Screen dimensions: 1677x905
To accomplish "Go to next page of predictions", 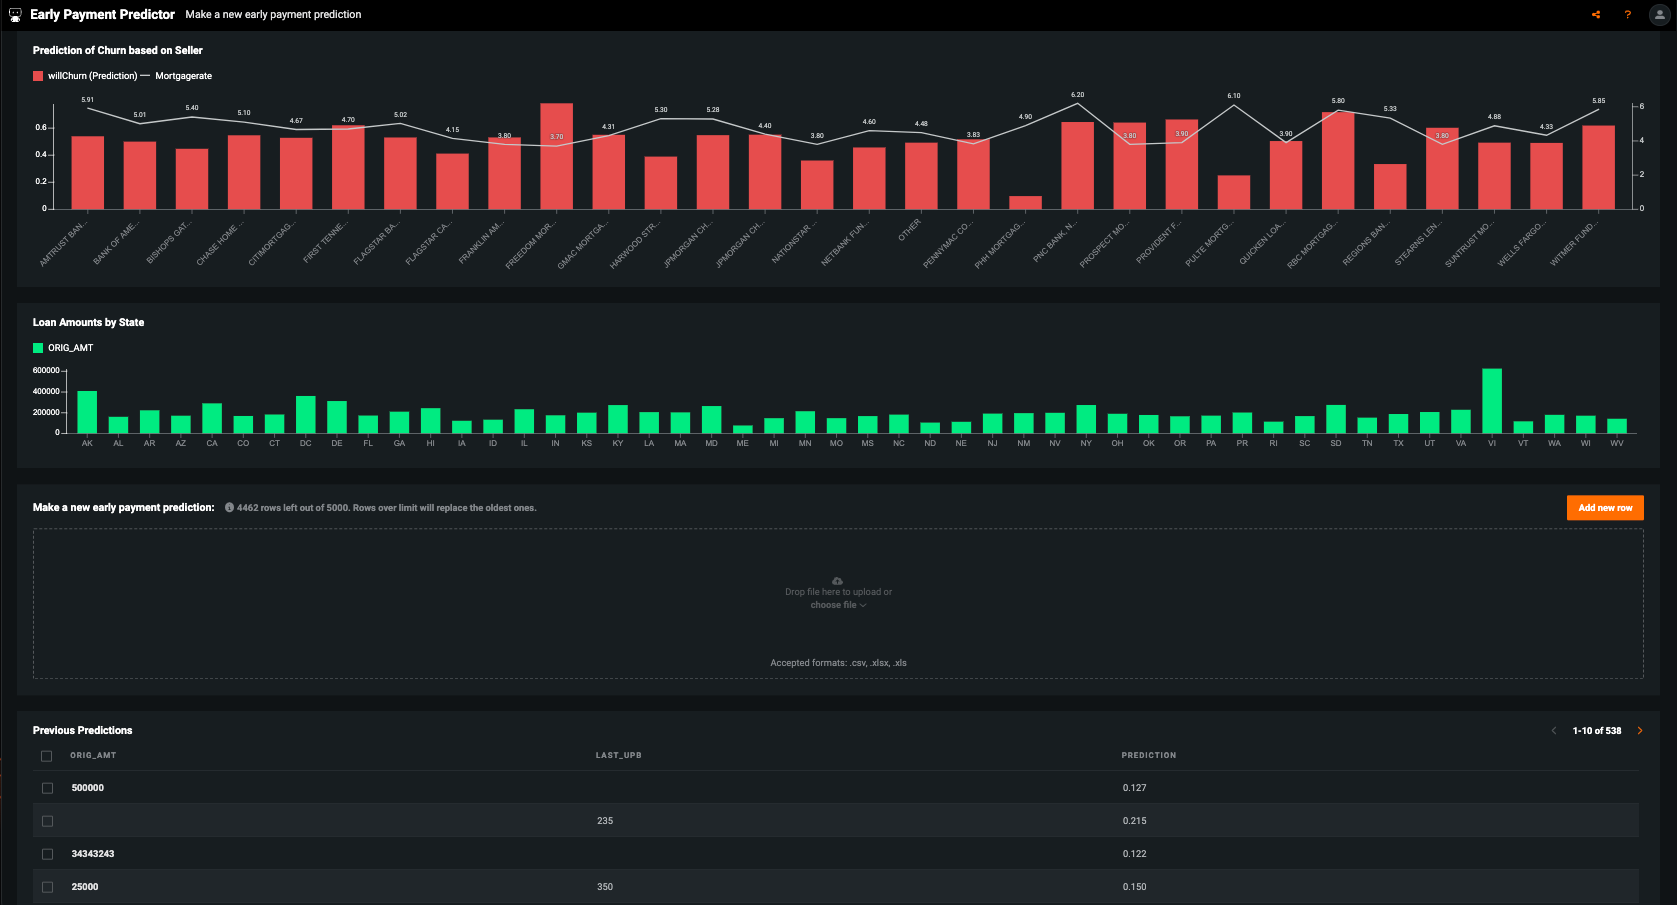I will [x=1640, y=731].
